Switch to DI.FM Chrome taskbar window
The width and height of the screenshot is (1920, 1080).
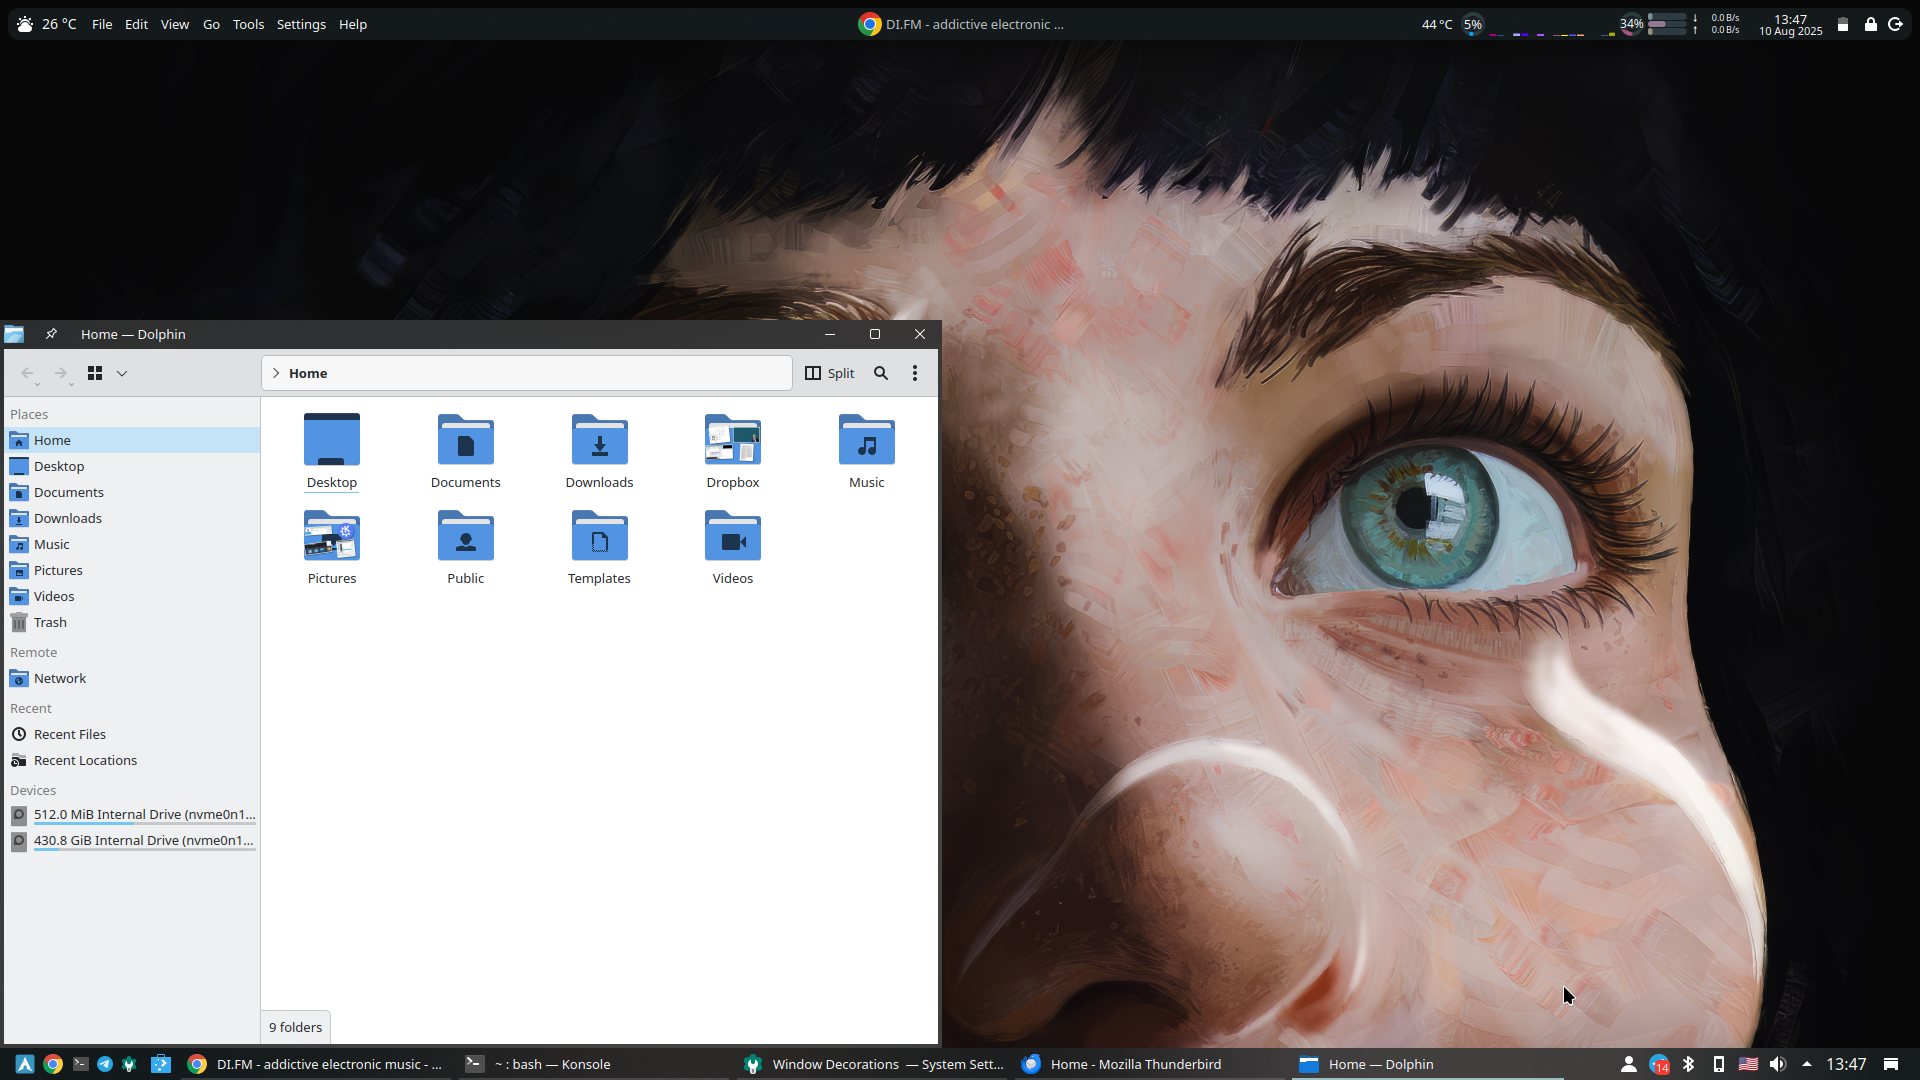pos(315,1064)
